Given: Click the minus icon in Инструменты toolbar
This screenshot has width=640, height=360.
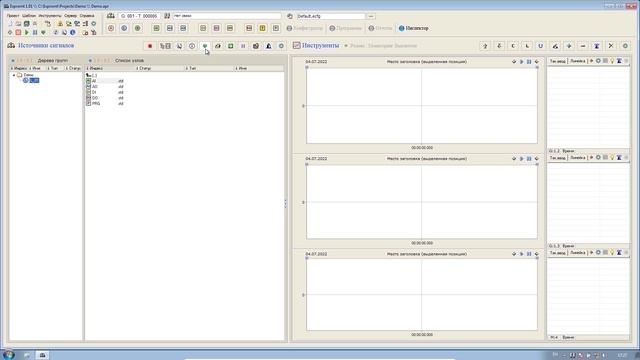Looking at the screenshot, I should (x=583, y=46).
